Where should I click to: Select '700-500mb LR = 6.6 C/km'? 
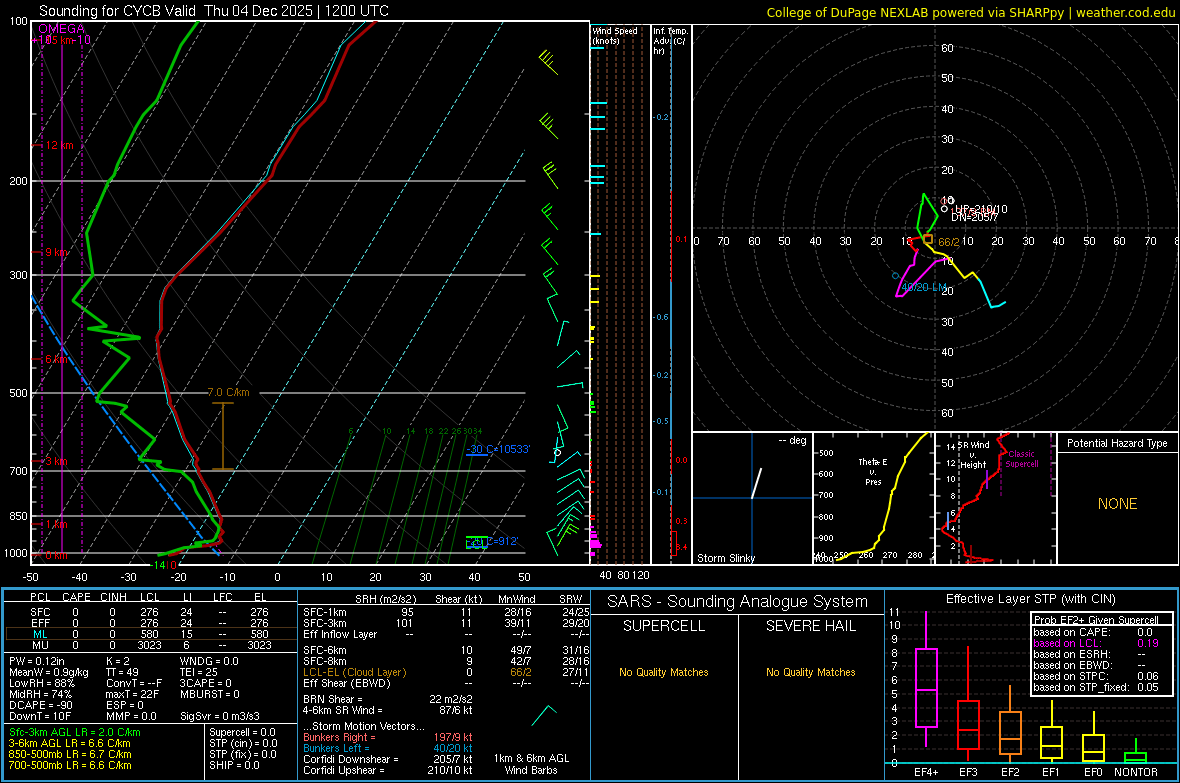coord(70,765)
